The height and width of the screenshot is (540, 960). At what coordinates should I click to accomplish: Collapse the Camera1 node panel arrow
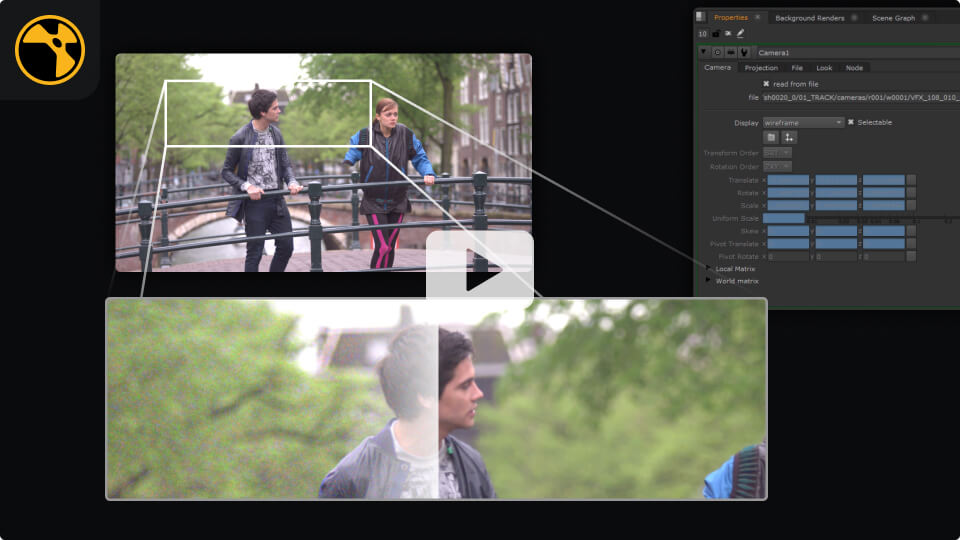pyautogui.click(x=703, y=52)
